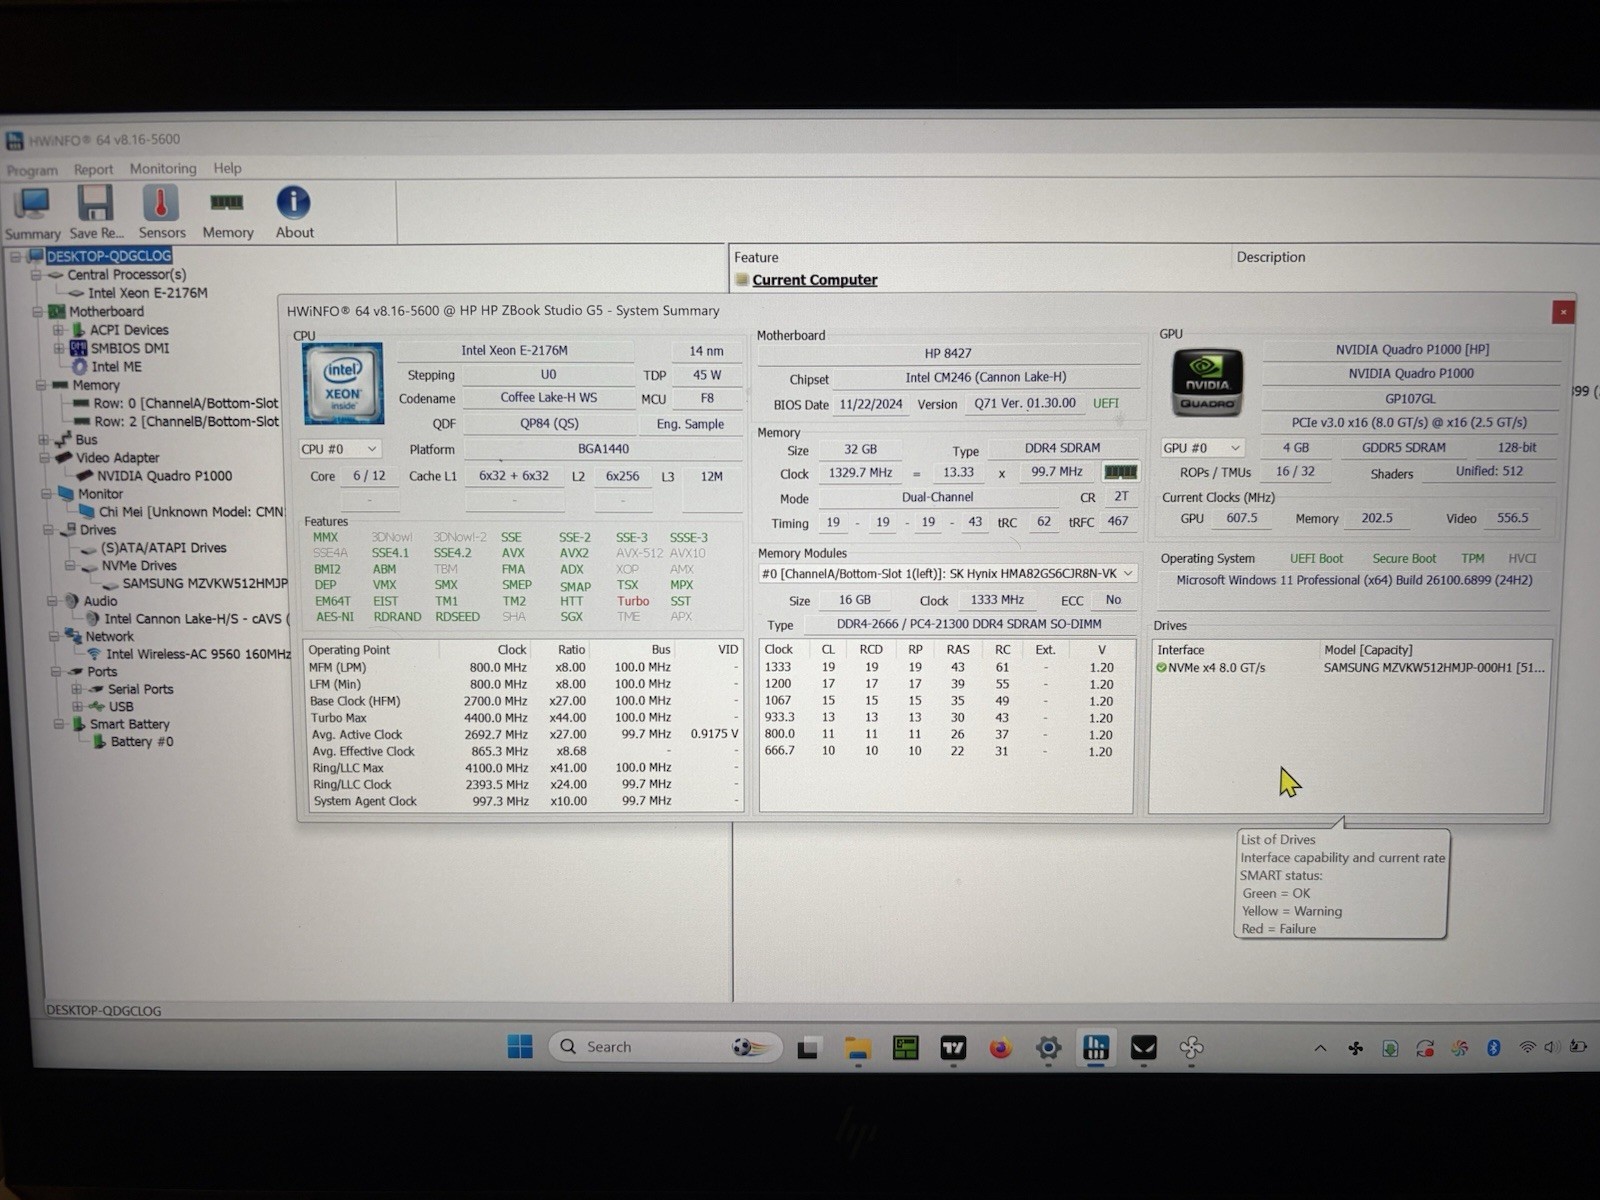Select Row: 0 ChannelA memory item

click(186, 403)
